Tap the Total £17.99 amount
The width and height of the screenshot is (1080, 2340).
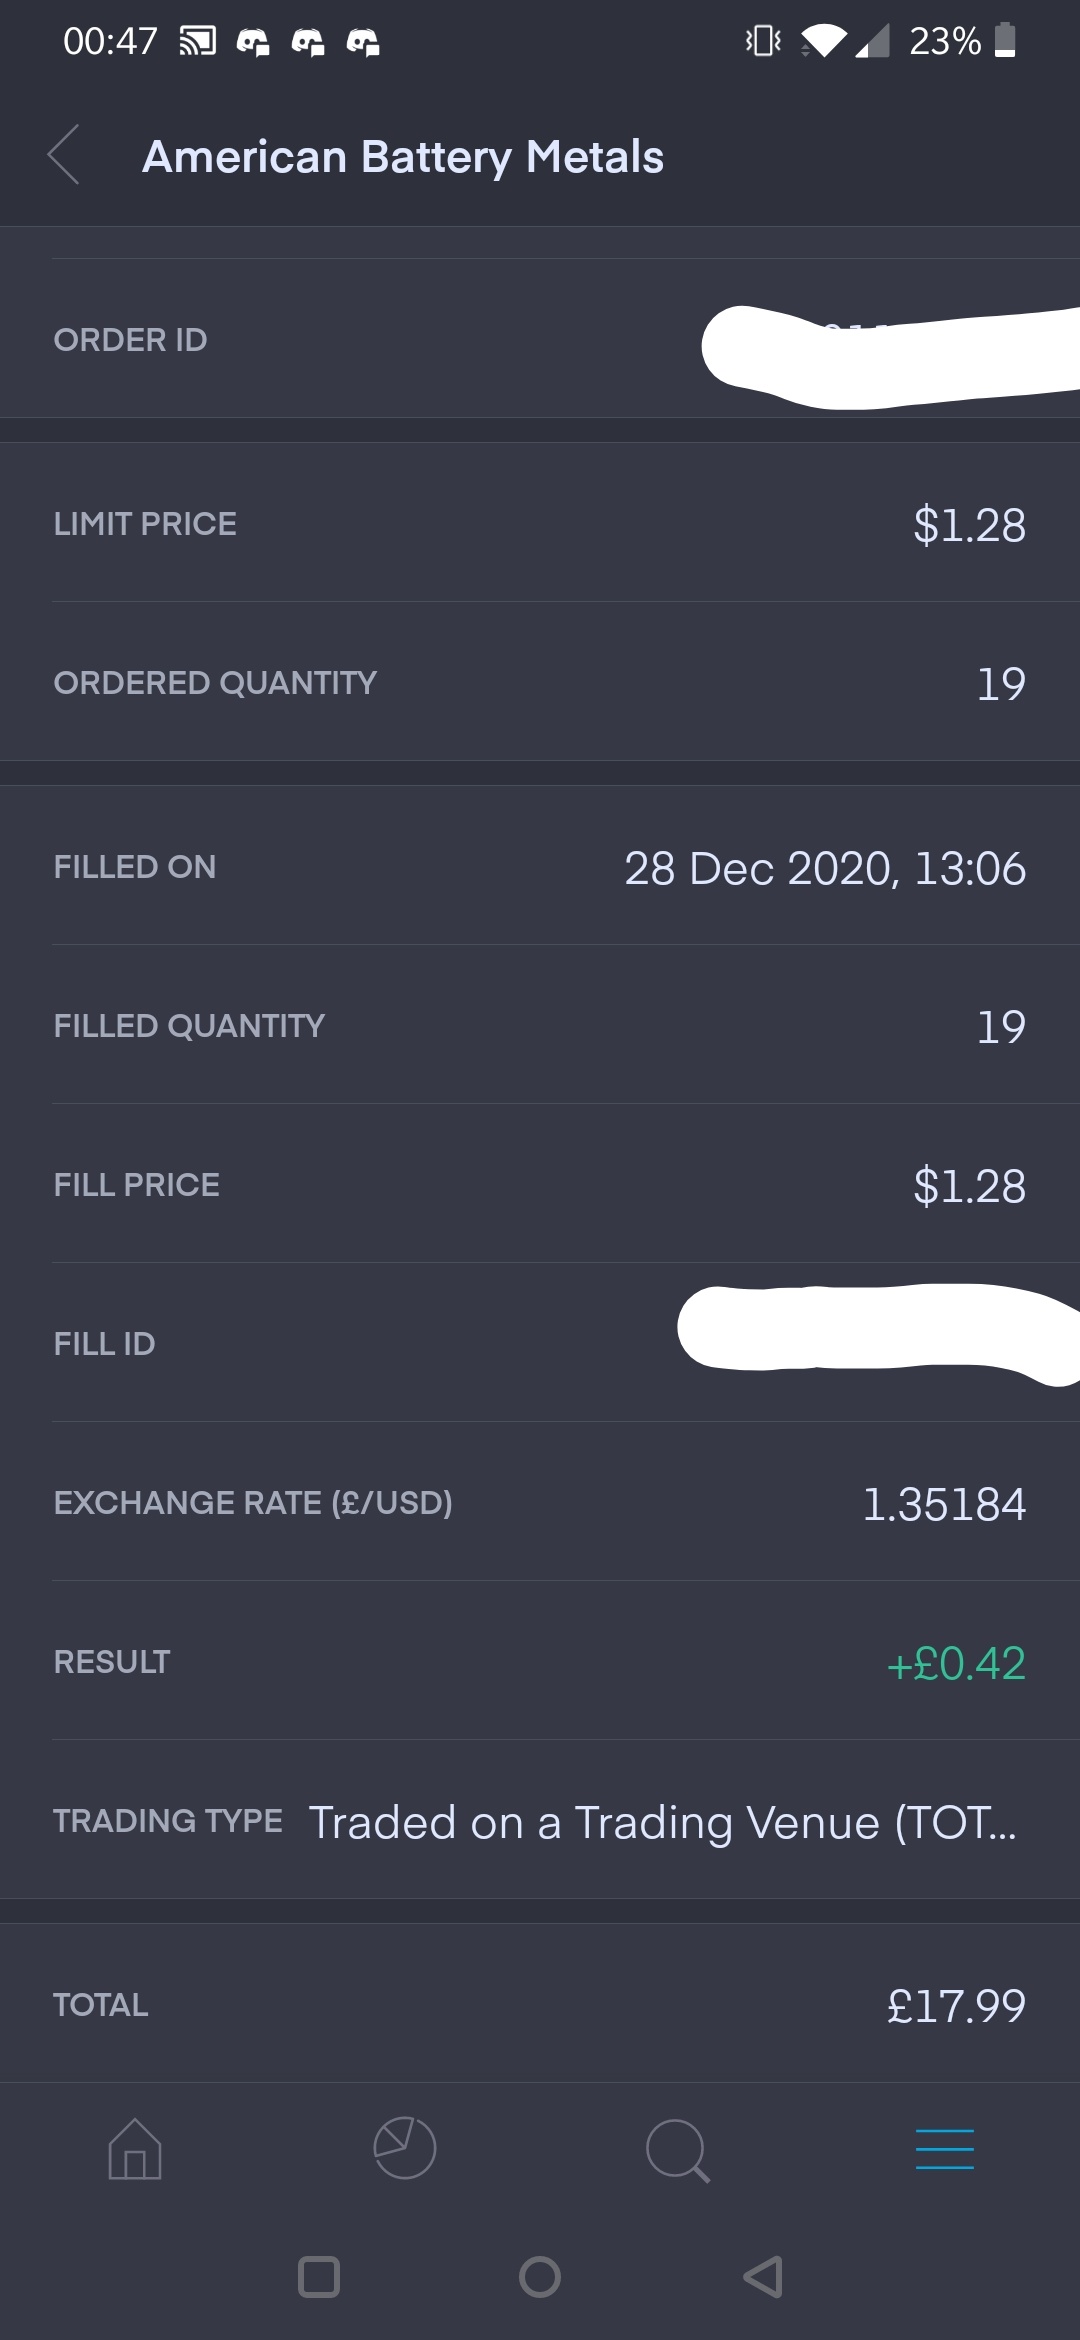(x=956, y=2005)
